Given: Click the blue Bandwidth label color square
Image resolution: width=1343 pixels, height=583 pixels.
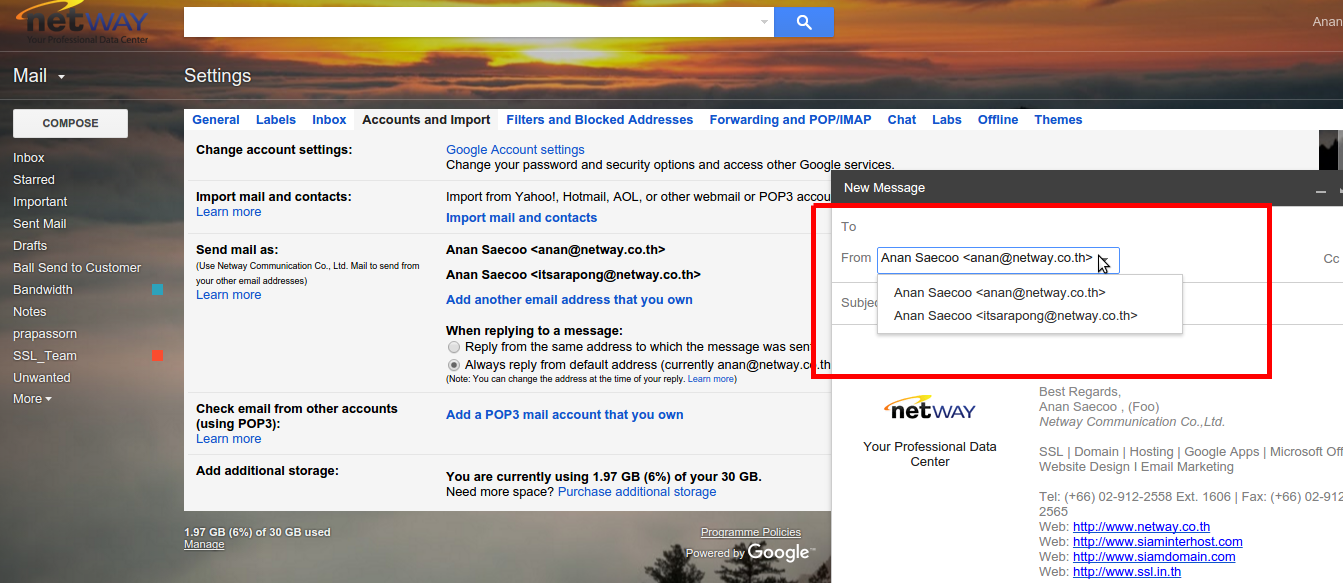Looking at the screenshot, I should tap(157, 290).
